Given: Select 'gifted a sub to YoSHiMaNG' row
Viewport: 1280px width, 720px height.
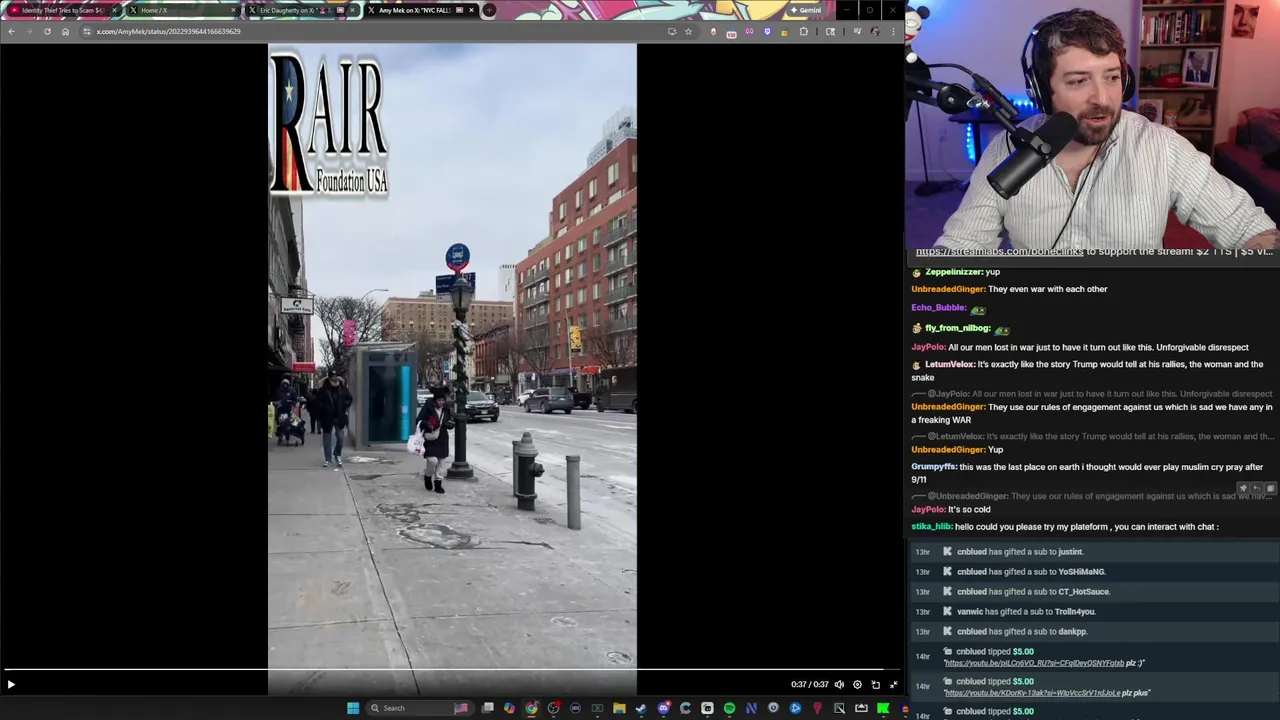Looking at the screenshot, I should pyautogui.click(x=1094, y=572).
